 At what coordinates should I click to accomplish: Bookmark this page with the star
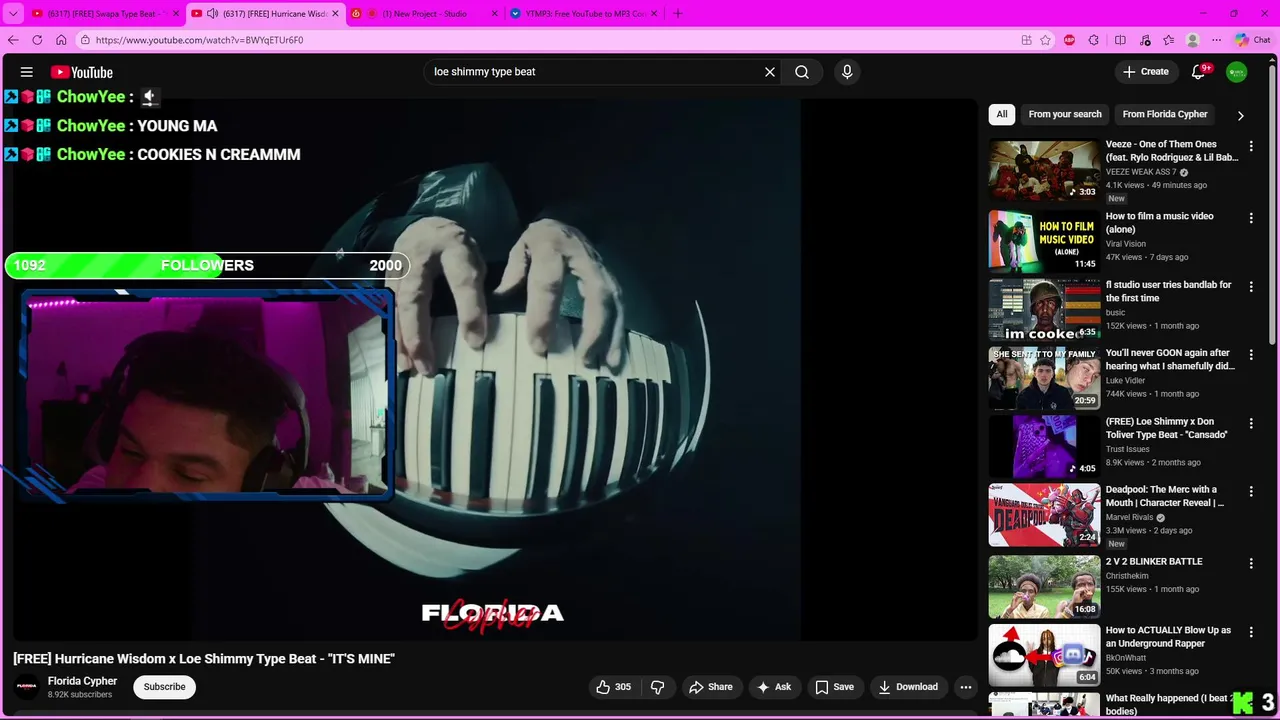(x=1046, y=40)
